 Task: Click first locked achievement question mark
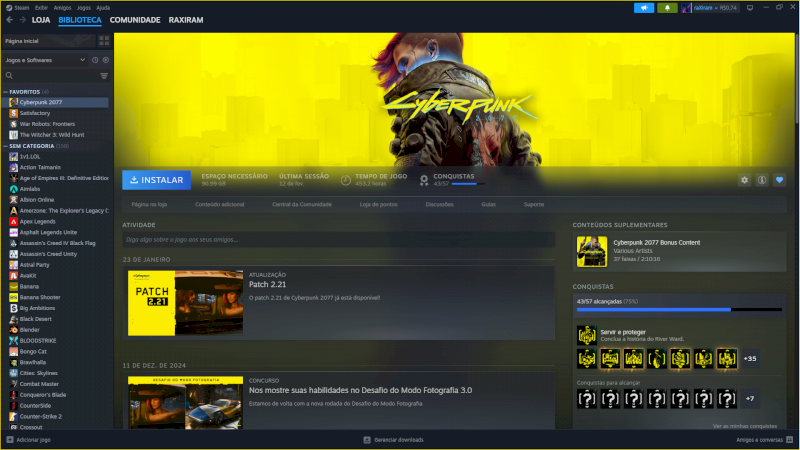tap(587, 398)
